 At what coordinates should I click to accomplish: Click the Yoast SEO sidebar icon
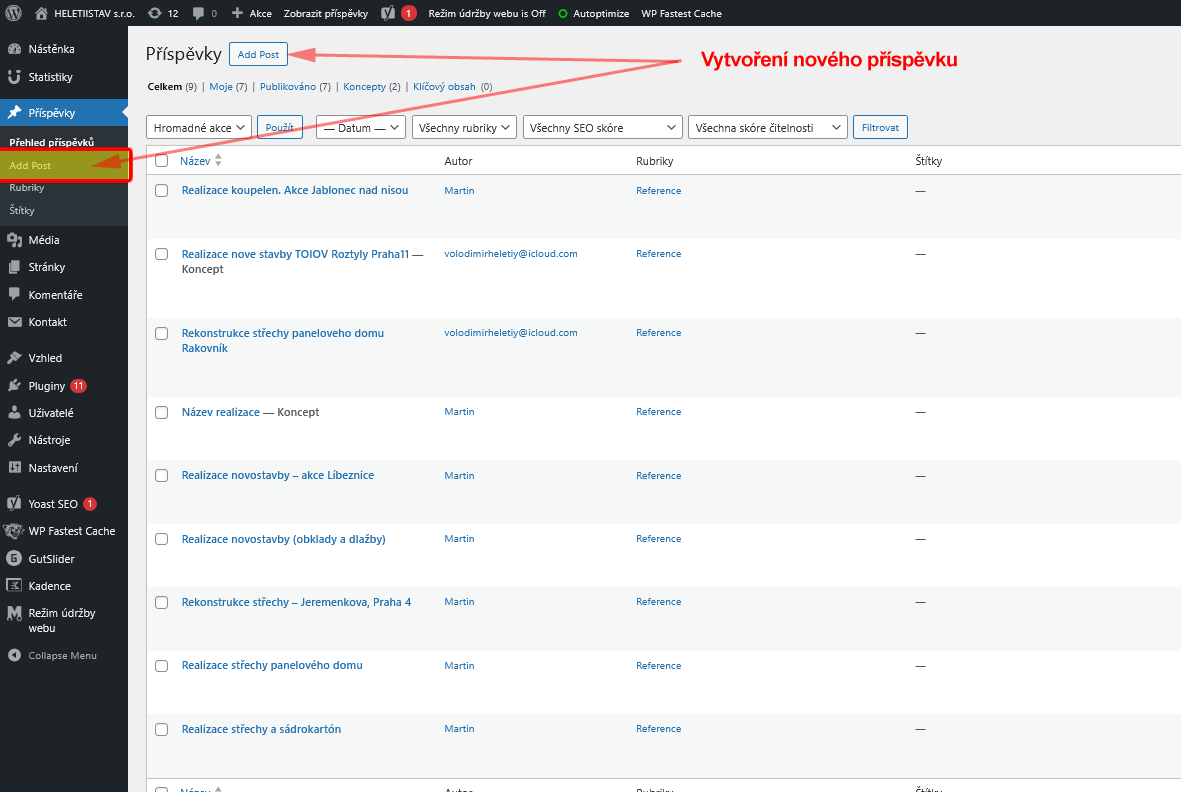click(x=14, y=504)
